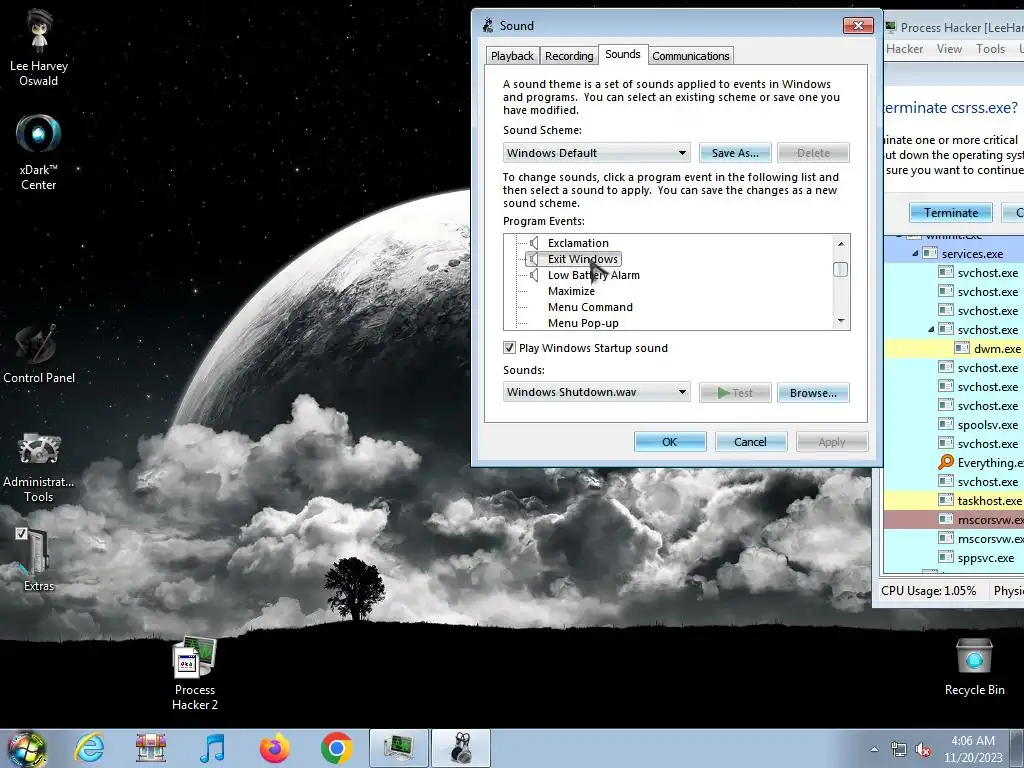Select the spoolsv.exe process row
Screen dimensions: 1024x768
954,424
